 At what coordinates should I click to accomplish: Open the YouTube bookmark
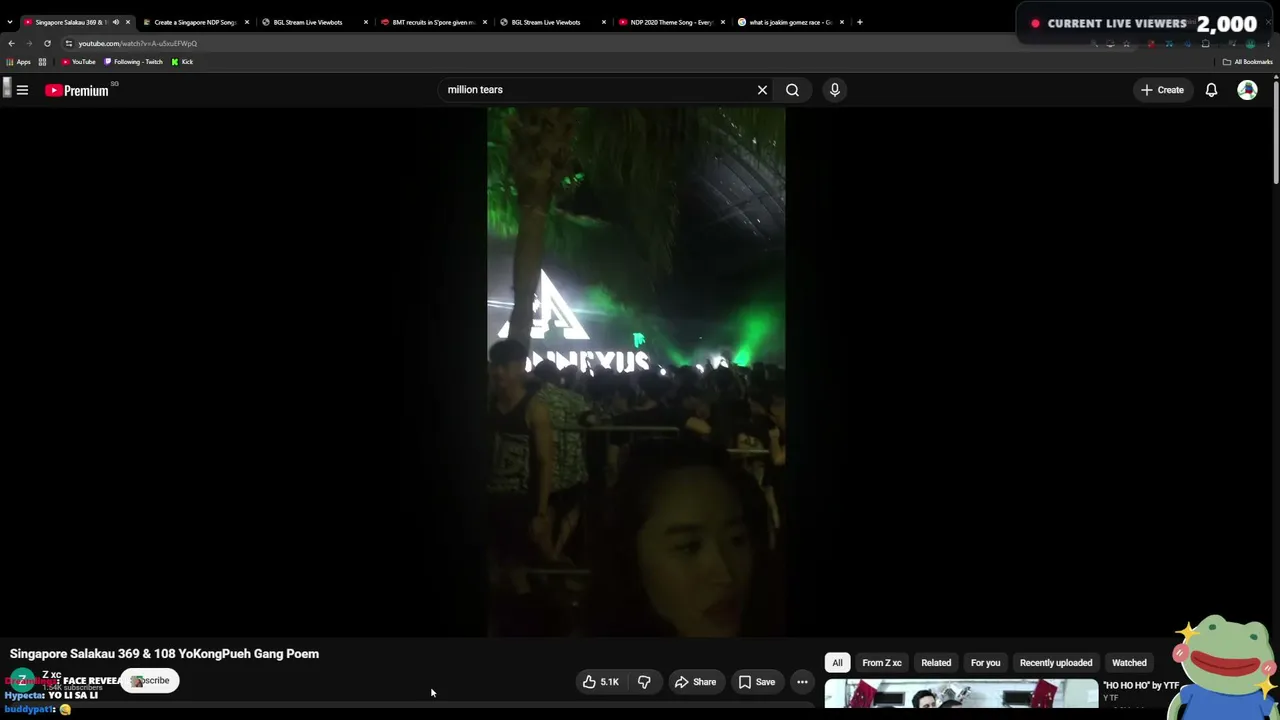[x=79, y=62]
